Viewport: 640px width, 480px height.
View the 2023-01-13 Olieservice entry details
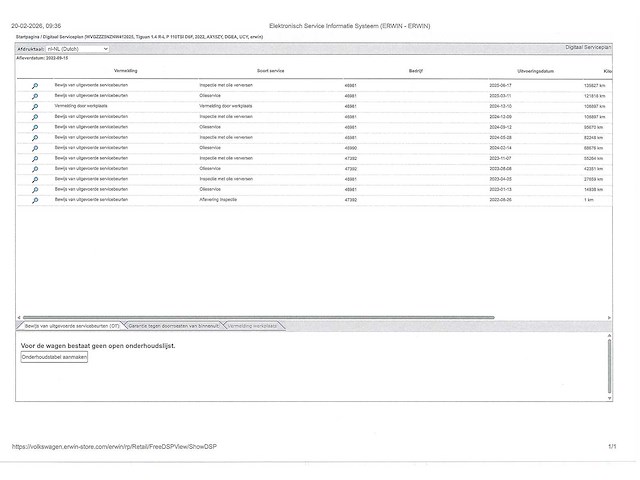click(x=35, y=190)
